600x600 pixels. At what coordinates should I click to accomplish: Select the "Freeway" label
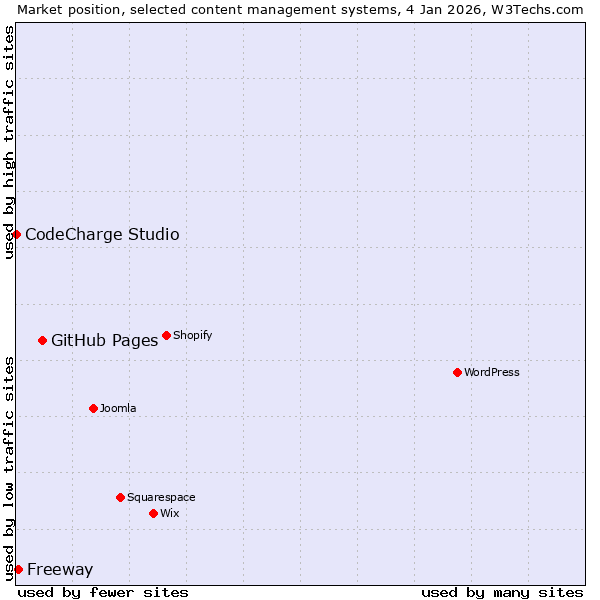[x=60, y=570]
